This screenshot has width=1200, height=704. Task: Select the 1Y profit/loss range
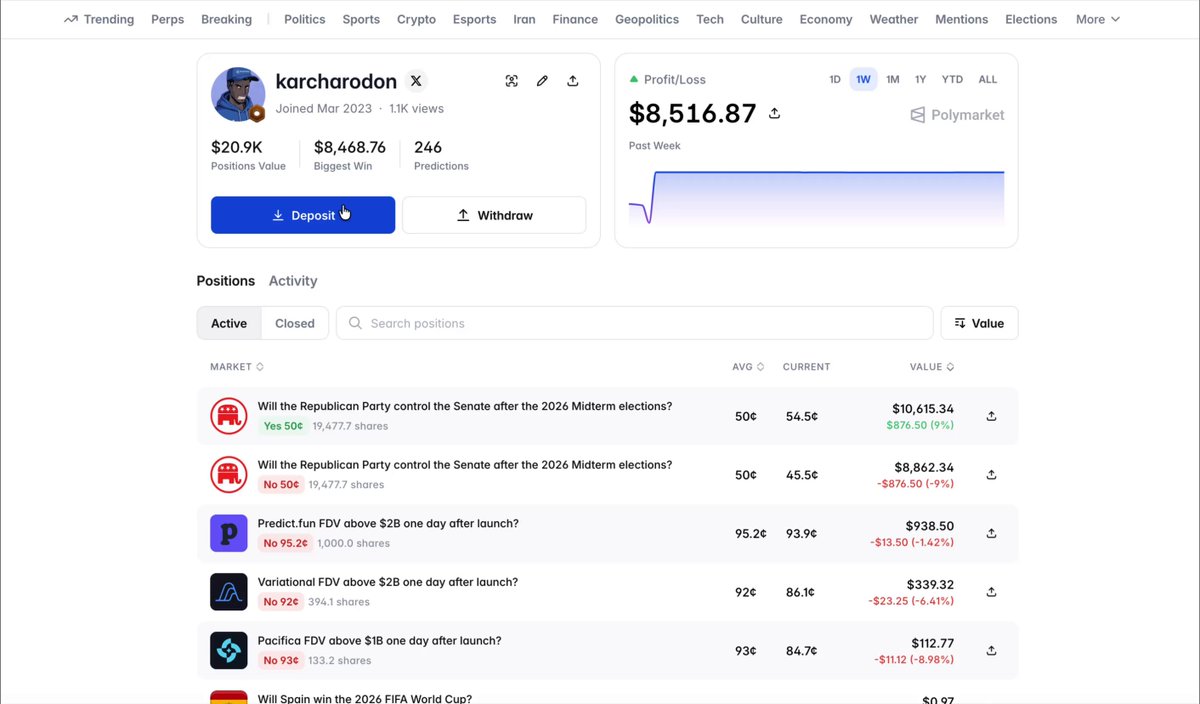coord(921,79)
